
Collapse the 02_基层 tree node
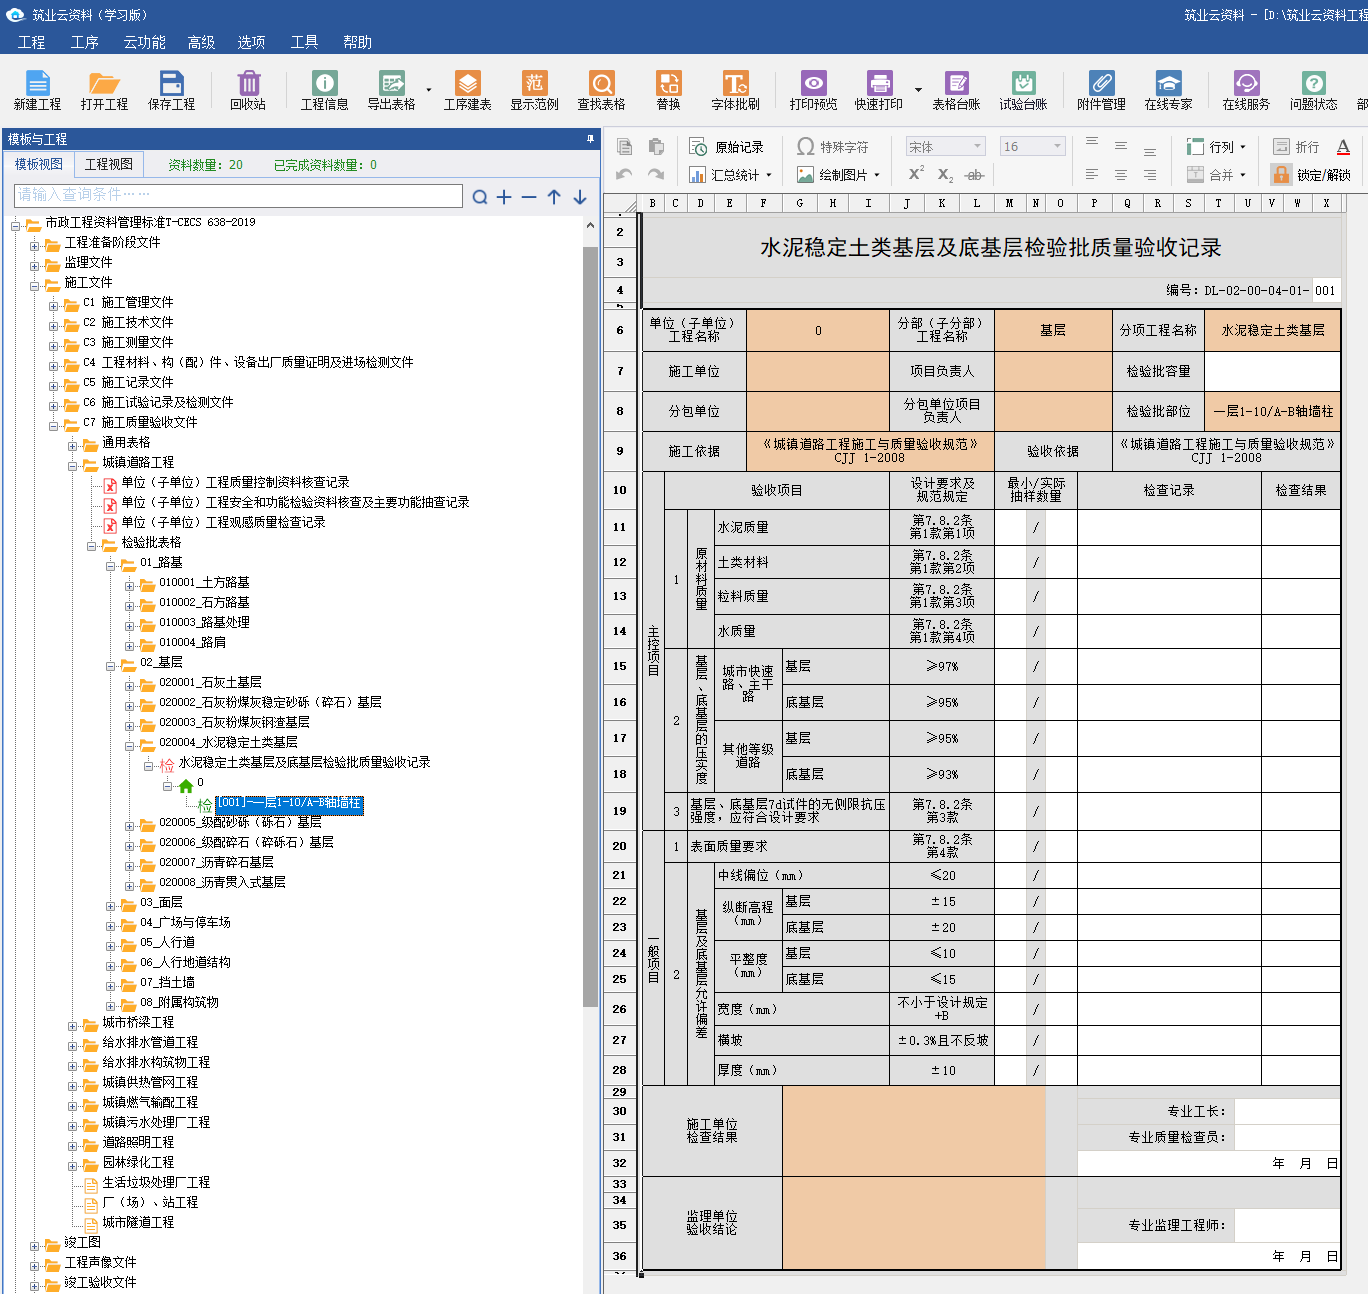(x=111, y=666)
